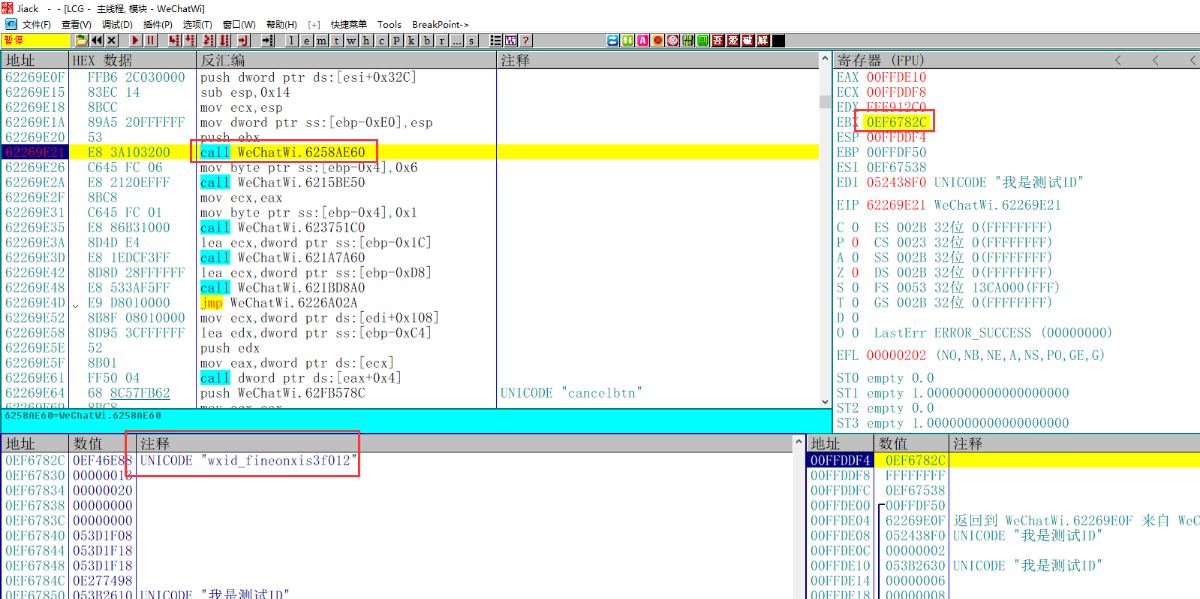1200x599 pixels.
Task: Open the 选项(T) menu
Action: coord(197,24)
